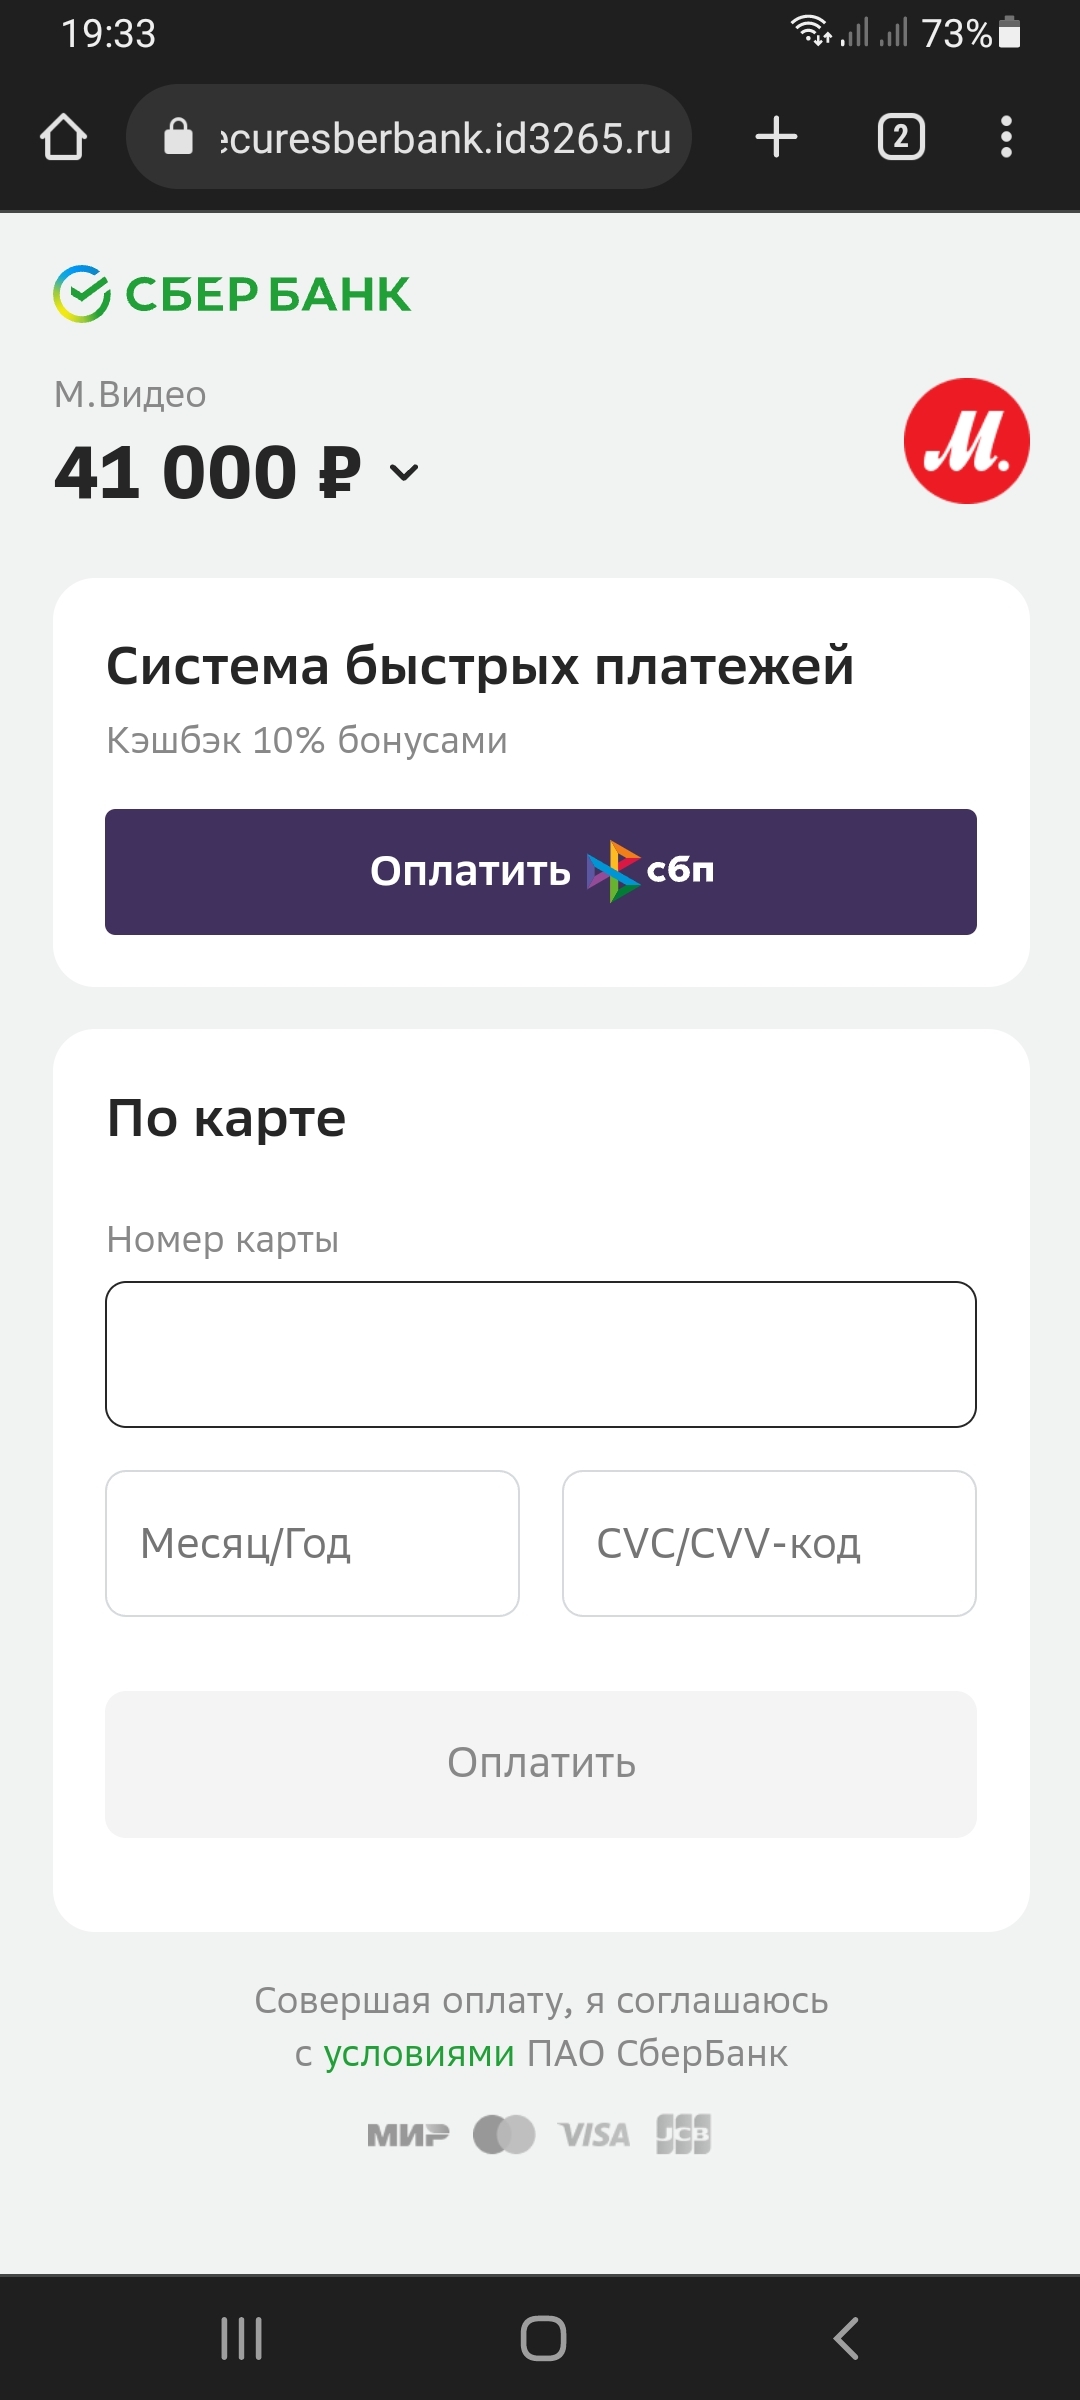1080x2400 pixels.
Task: Open the условиями terms link
Action: click(419, 2054)
